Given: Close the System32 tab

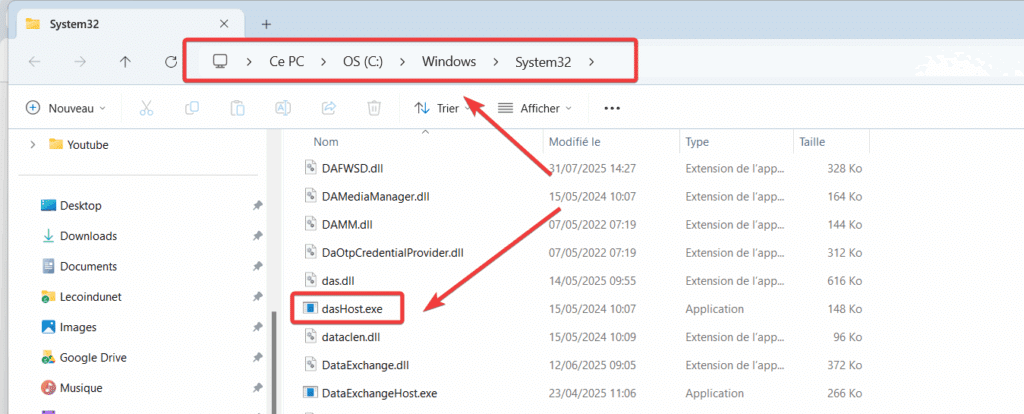Looking at the screenshot, I should [x=224, y=24].
